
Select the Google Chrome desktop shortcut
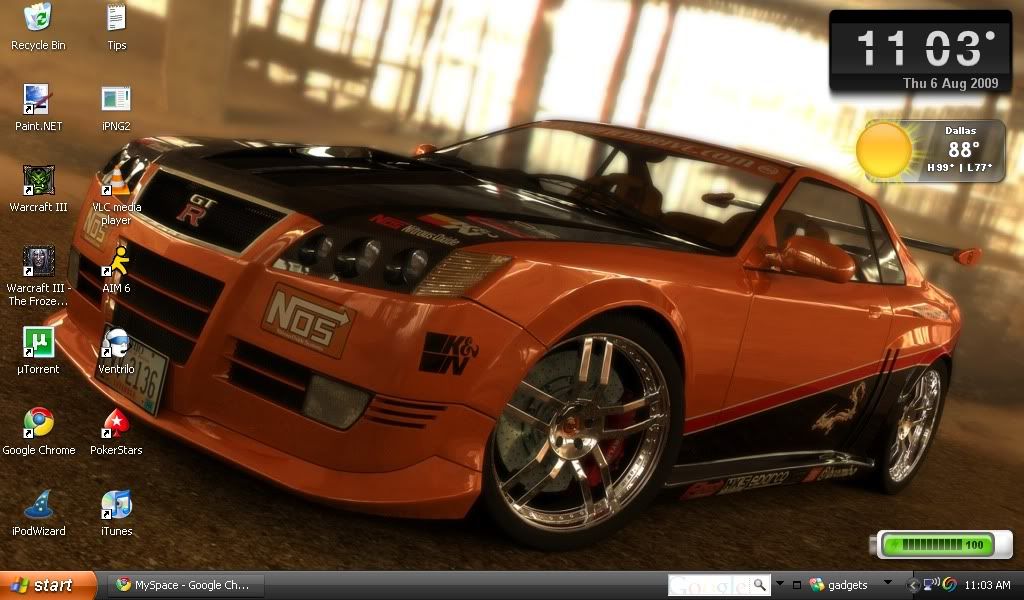[38, 423]
